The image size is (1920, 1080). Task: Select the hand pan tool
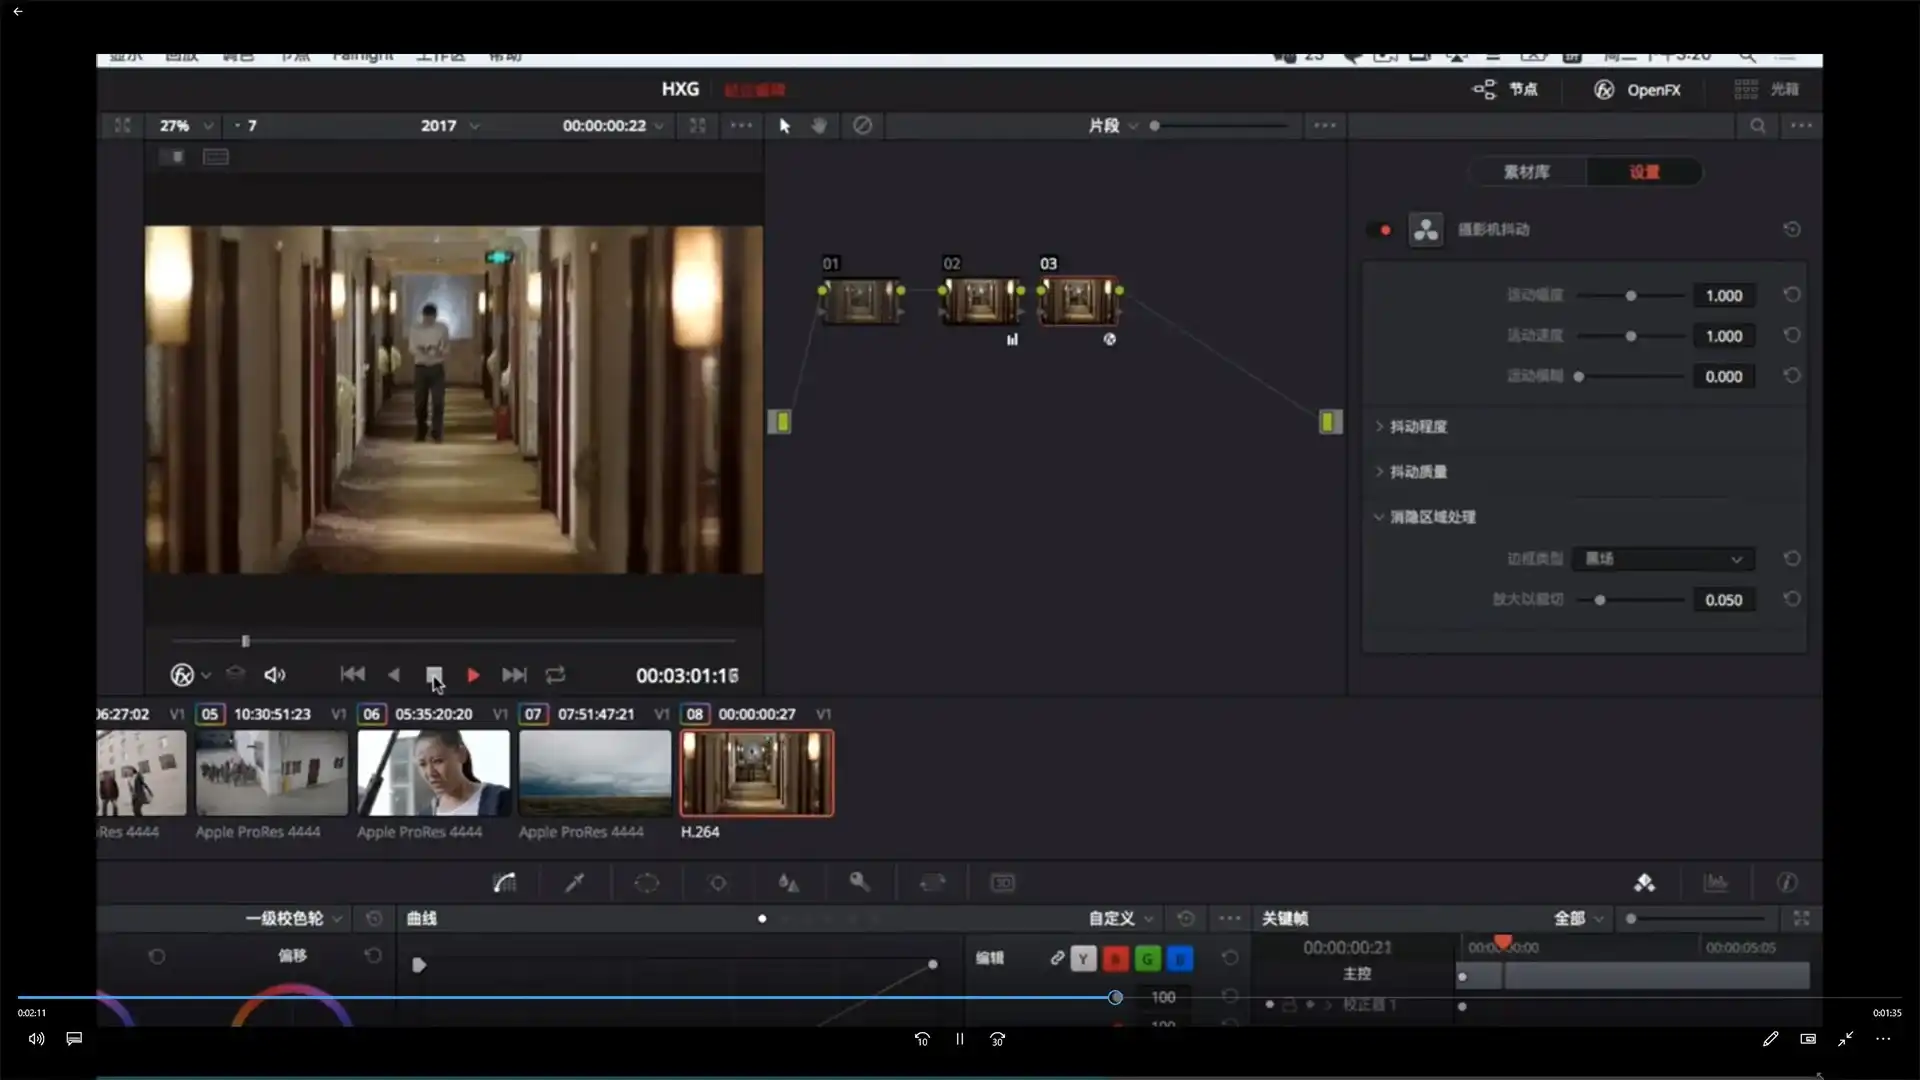click(x=819, y=126)
